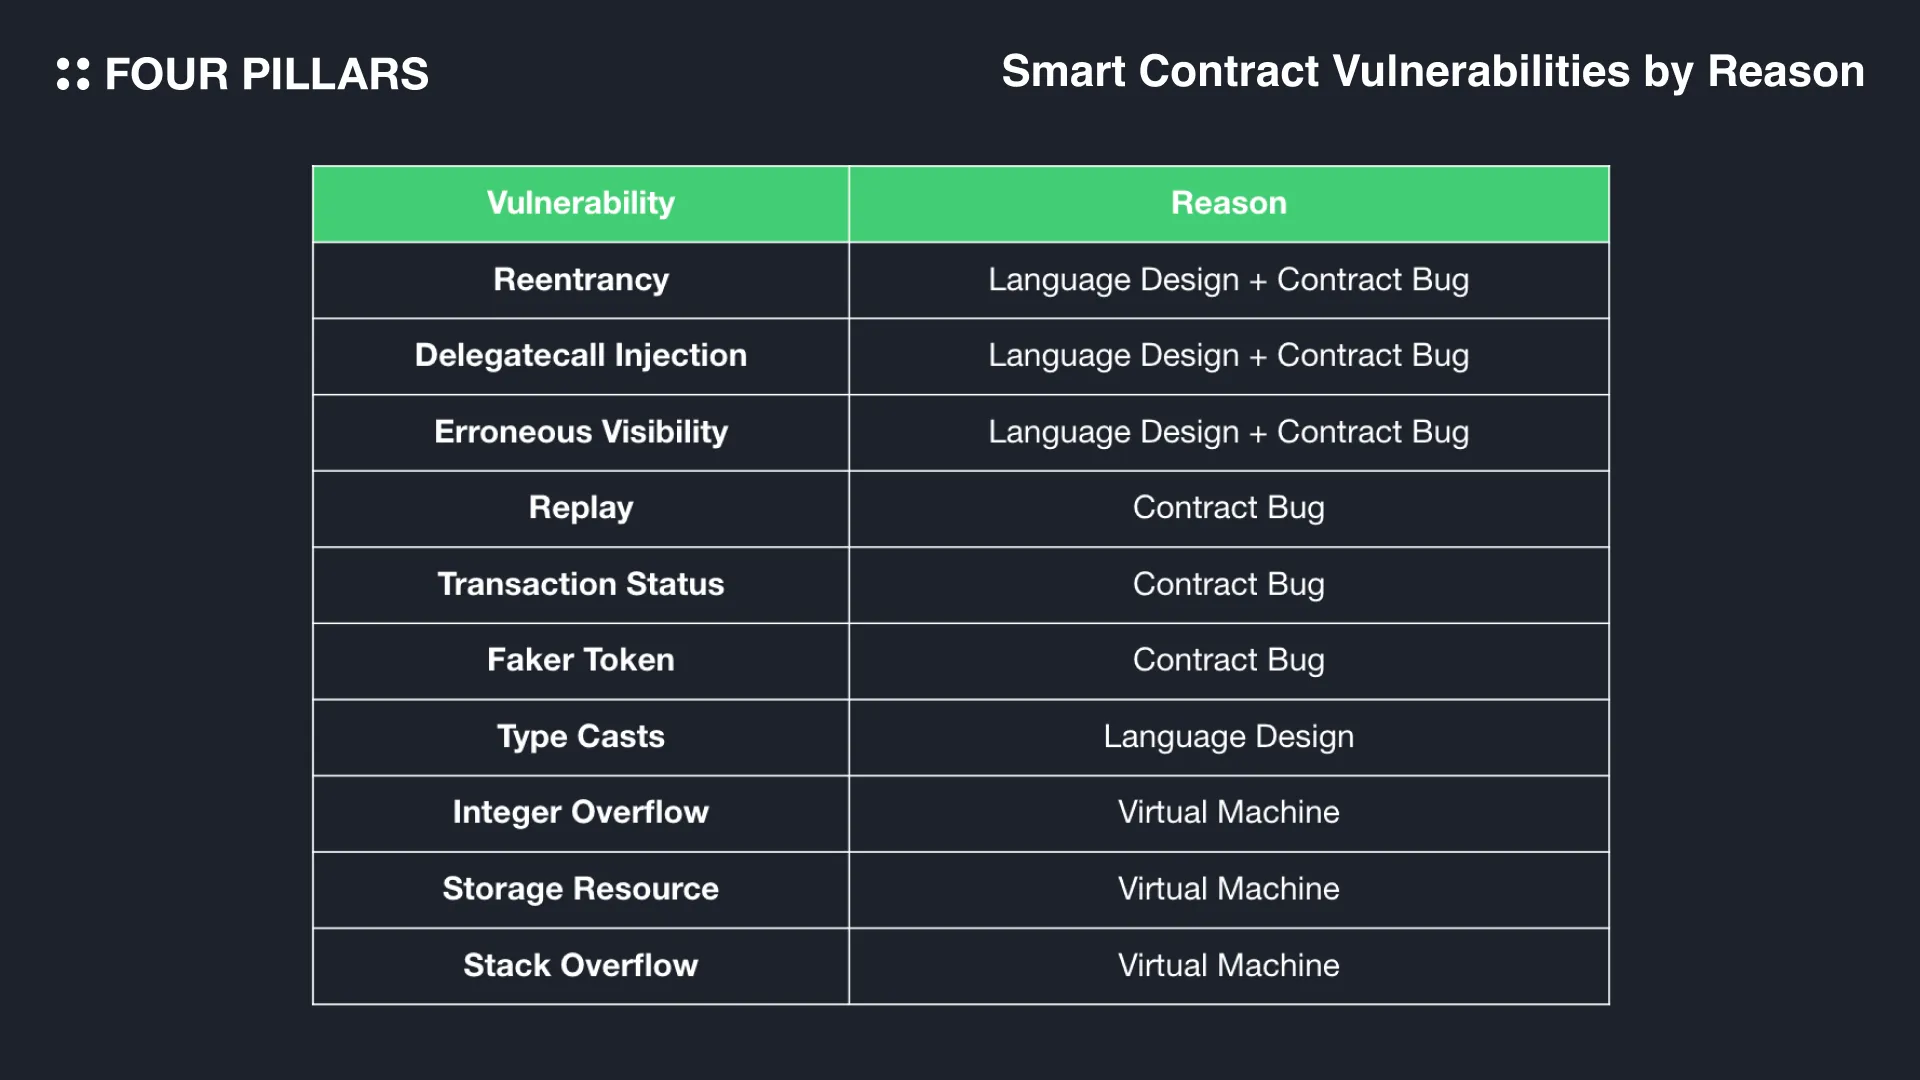This screenshot has width=1920, height=1080.
Task: Click the Type Casts cell
Action: [x=581, y=737]
